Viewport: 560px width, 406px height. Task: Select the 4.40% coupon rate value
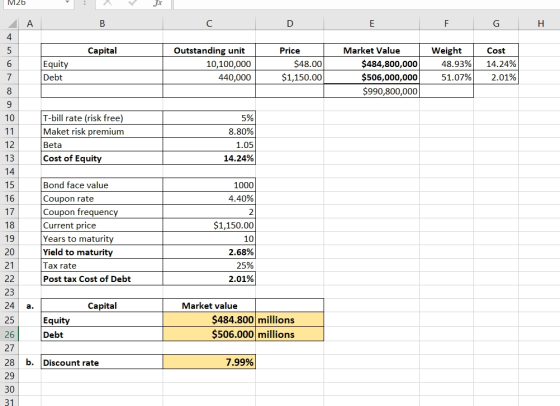coord(209,198)
